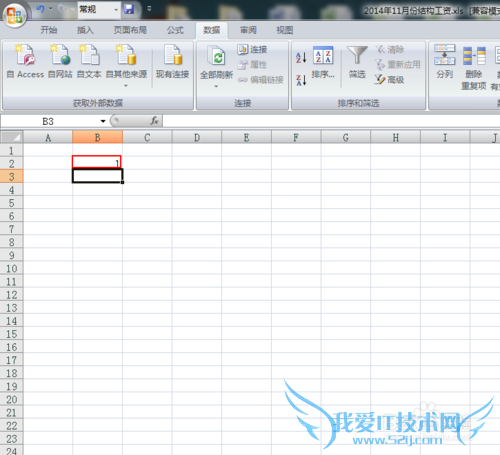This screenshot has height=455, width=500.
Task: Select column C header
Action: [147, 137]
